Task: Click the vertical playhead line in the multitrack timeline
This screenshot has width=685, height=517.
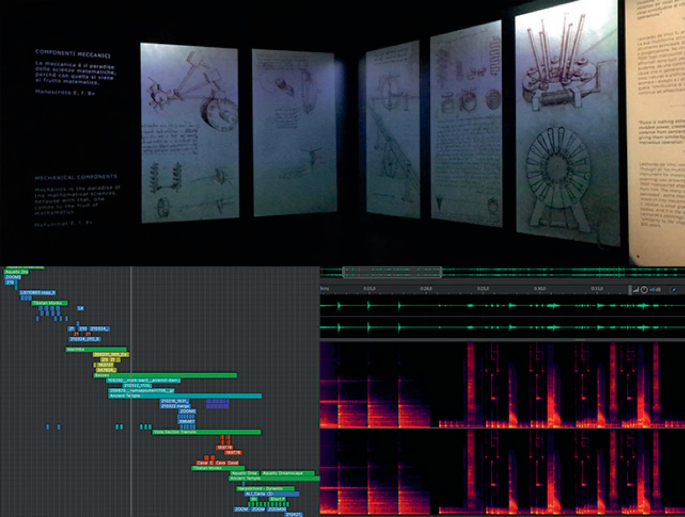Action: click(131, 392)
